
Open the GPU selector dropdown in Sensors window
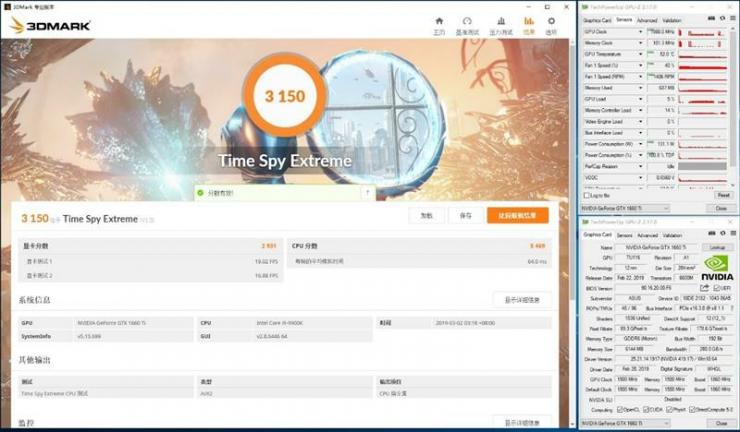pos(625,208)
